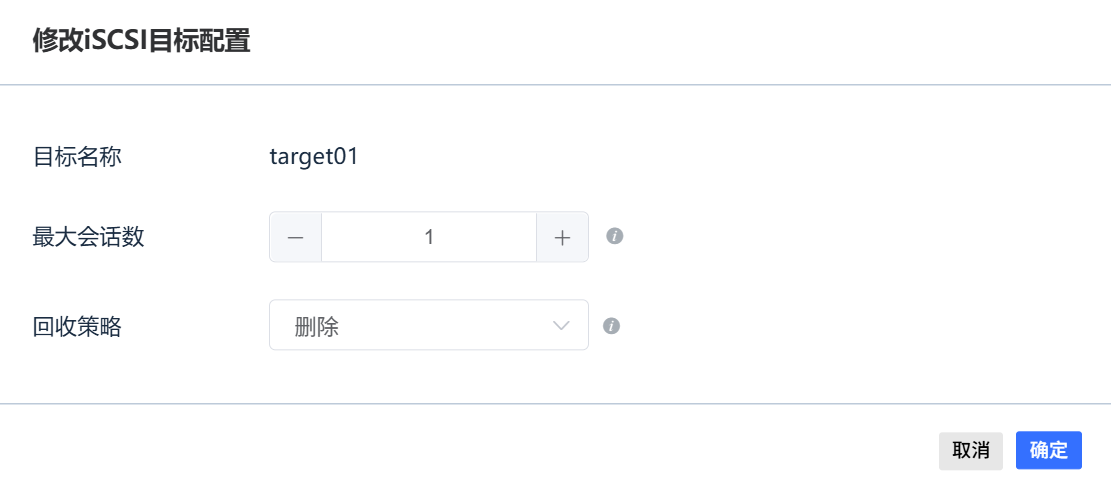The height and width of the screenshot is (491, 1111).
Task: Click the 目标名称 label
Action: [77, 157]
